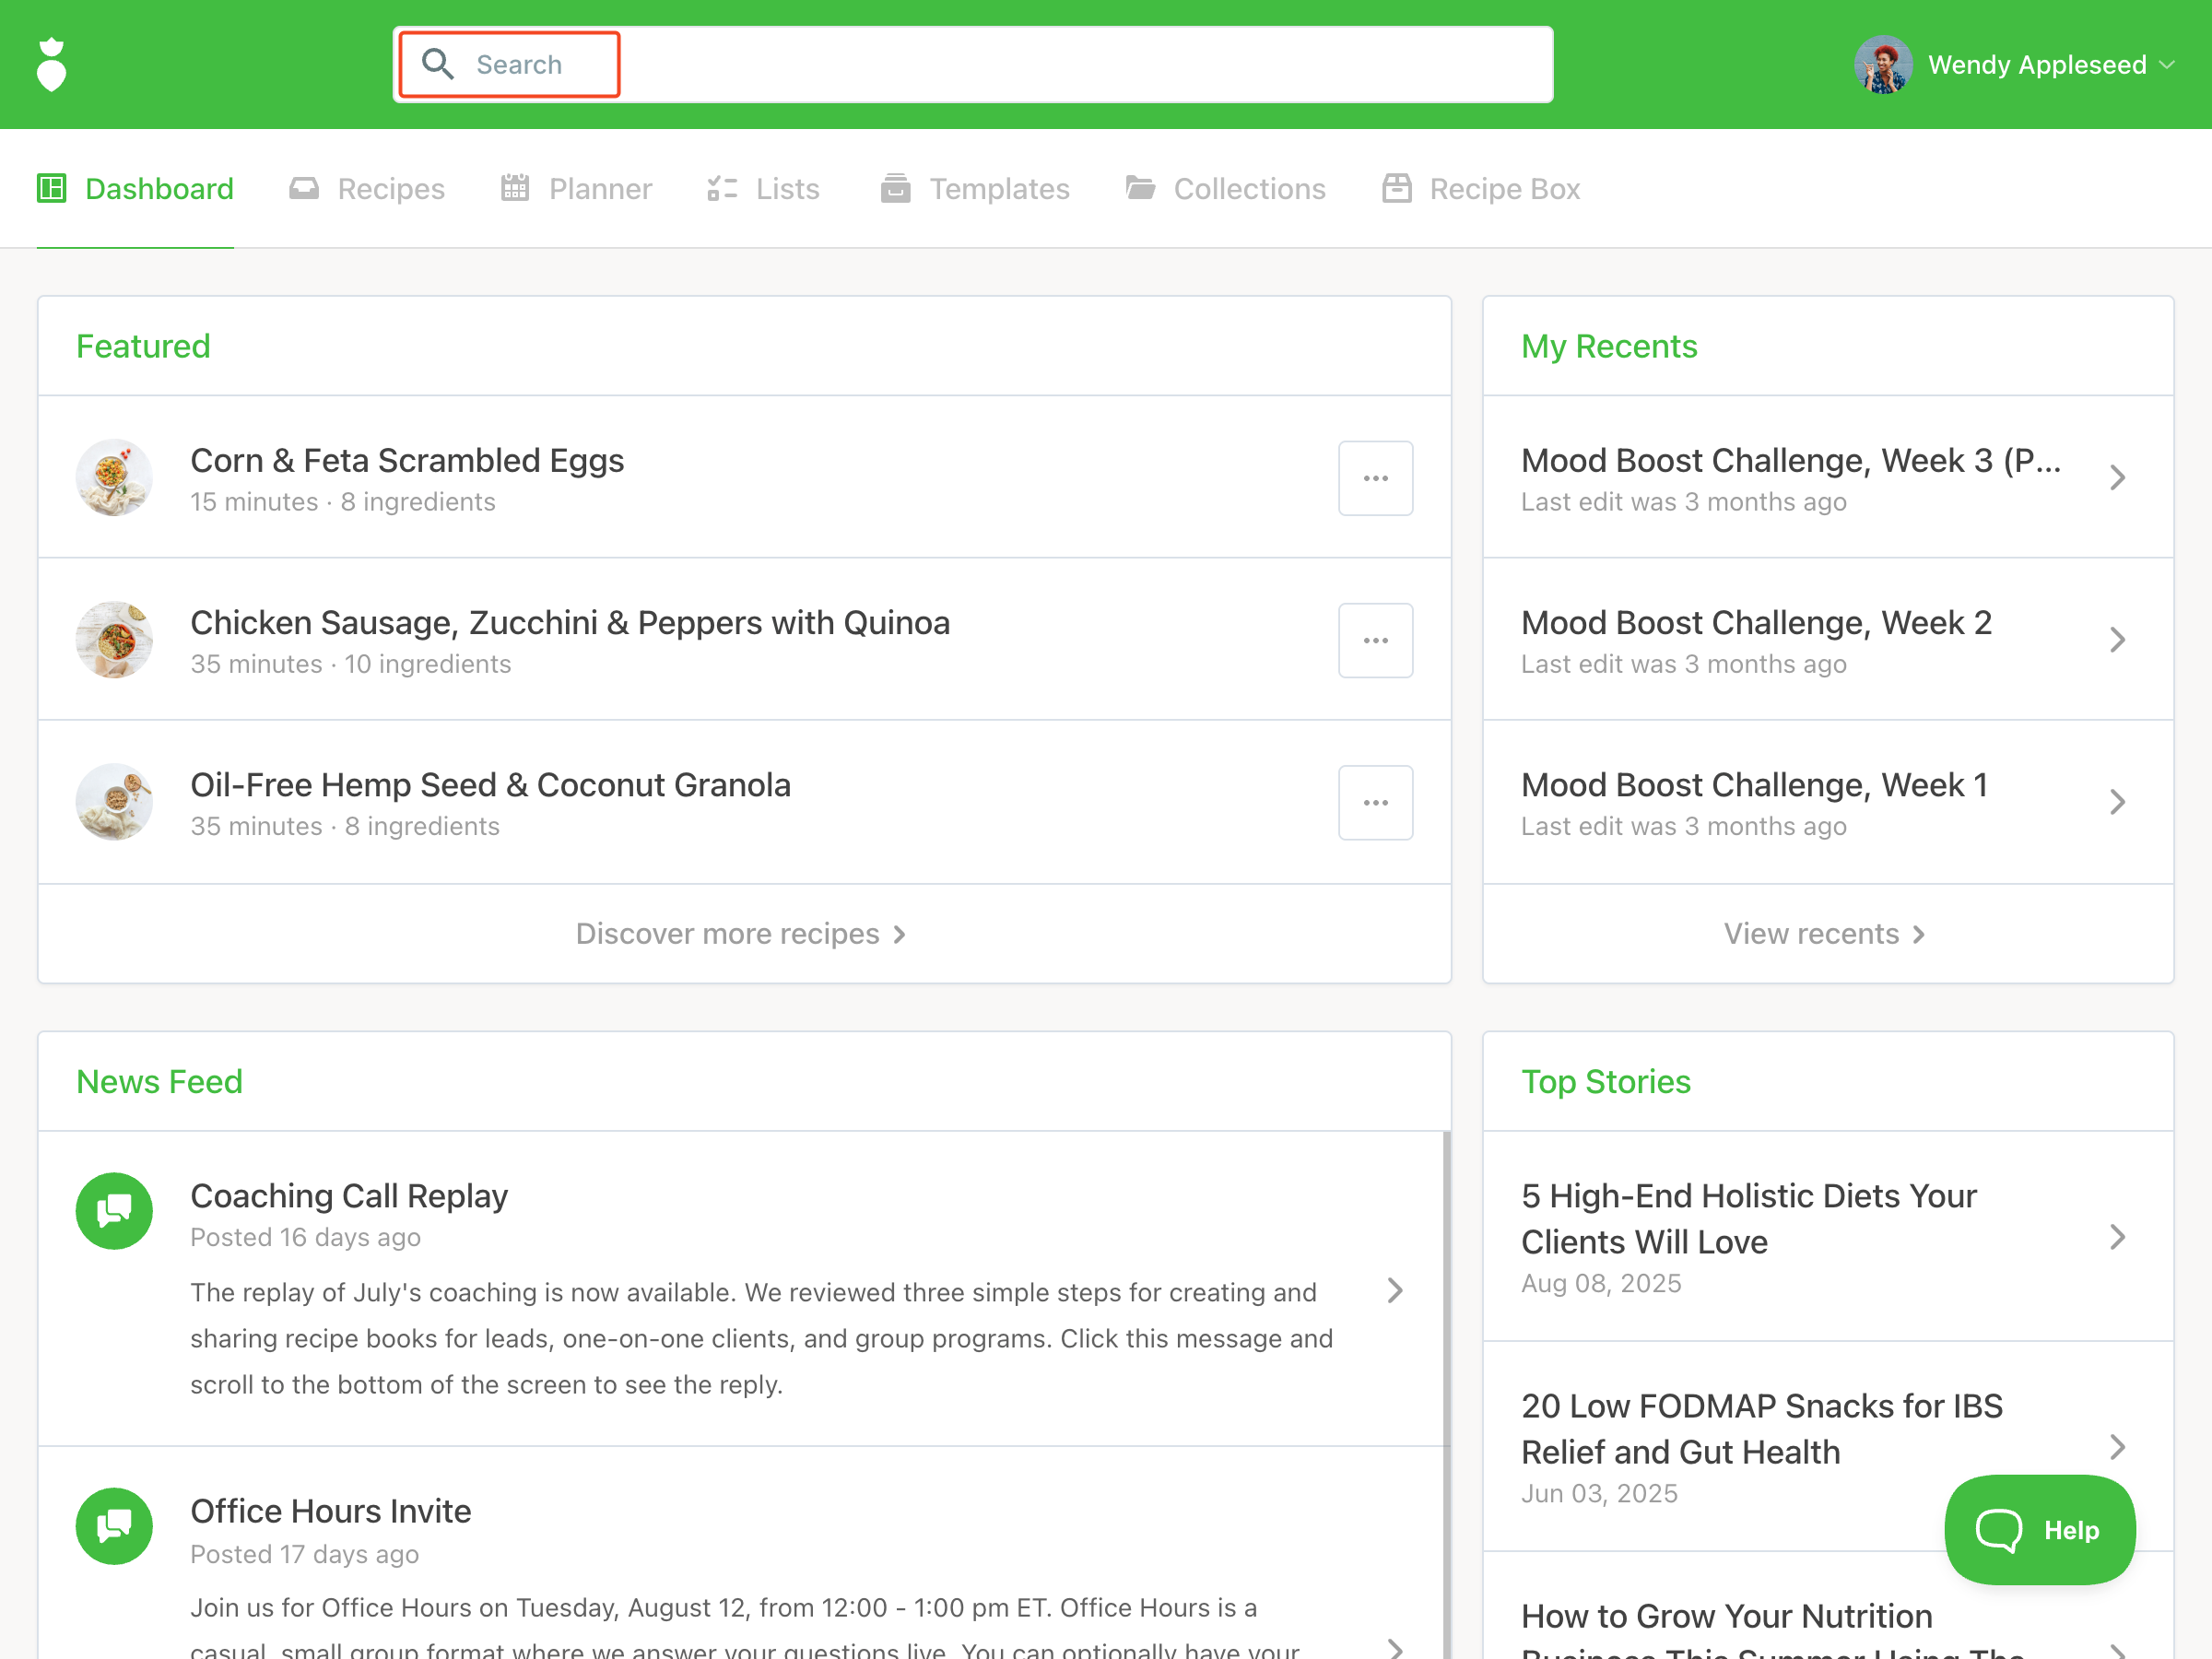This screenshot has width=2212, height=1659.
Task: Click the magnifying glass search icon
Action: tap(437, 64)
